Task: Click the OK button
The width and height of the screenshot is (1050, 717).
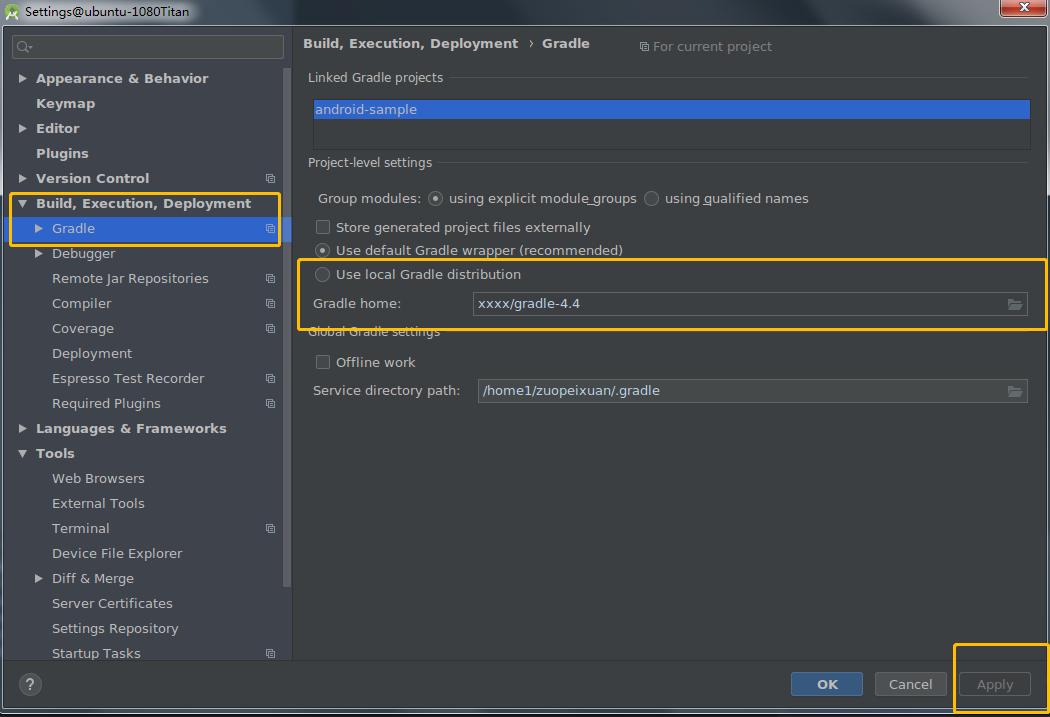Action: coord(826,684)
